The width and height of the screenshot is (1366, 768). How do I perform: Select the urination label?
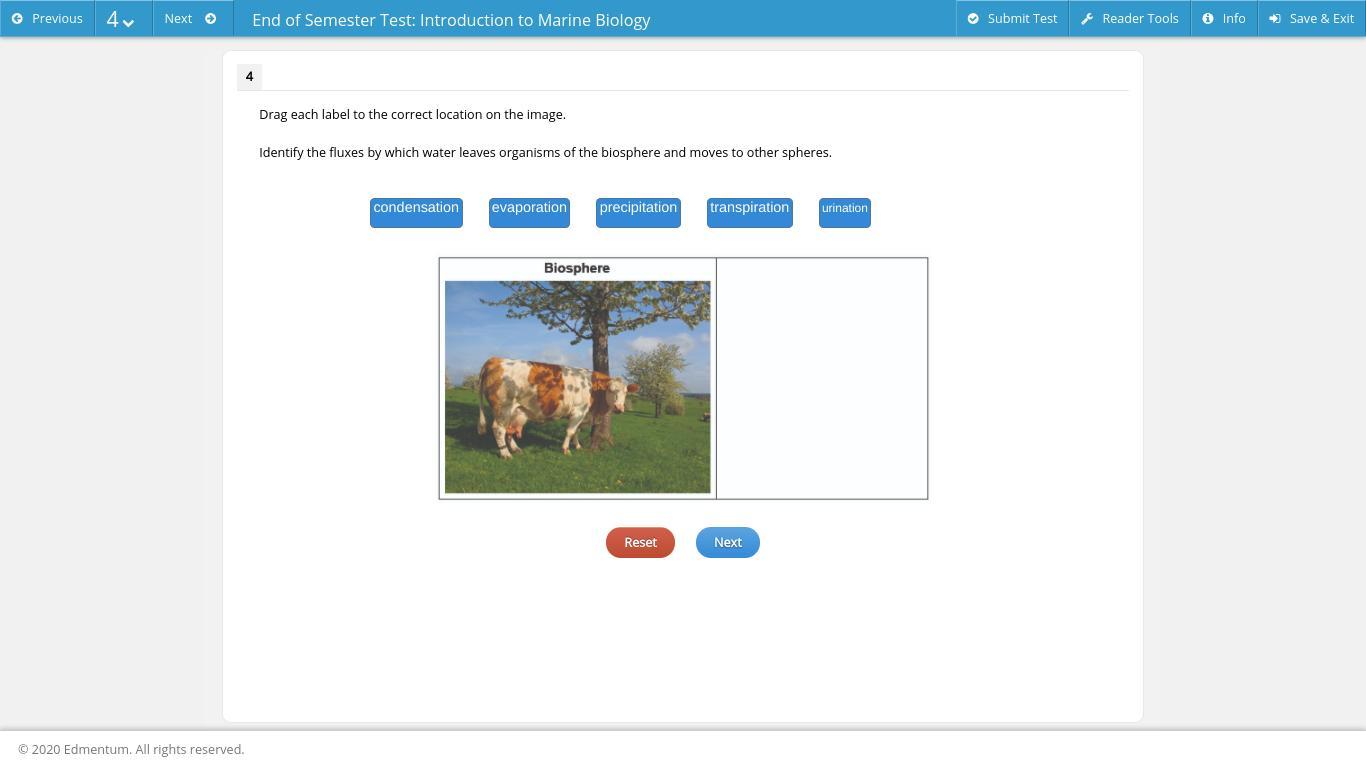(844, 212)
